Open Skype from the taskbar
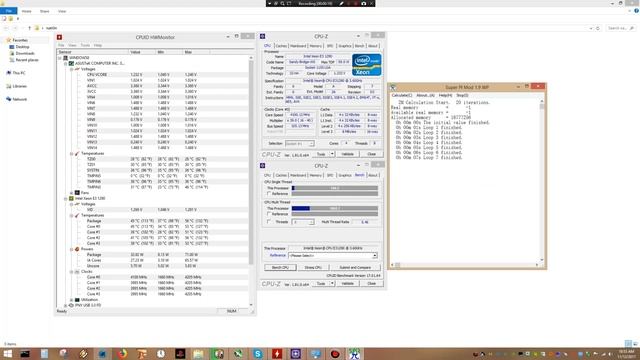 258,353
